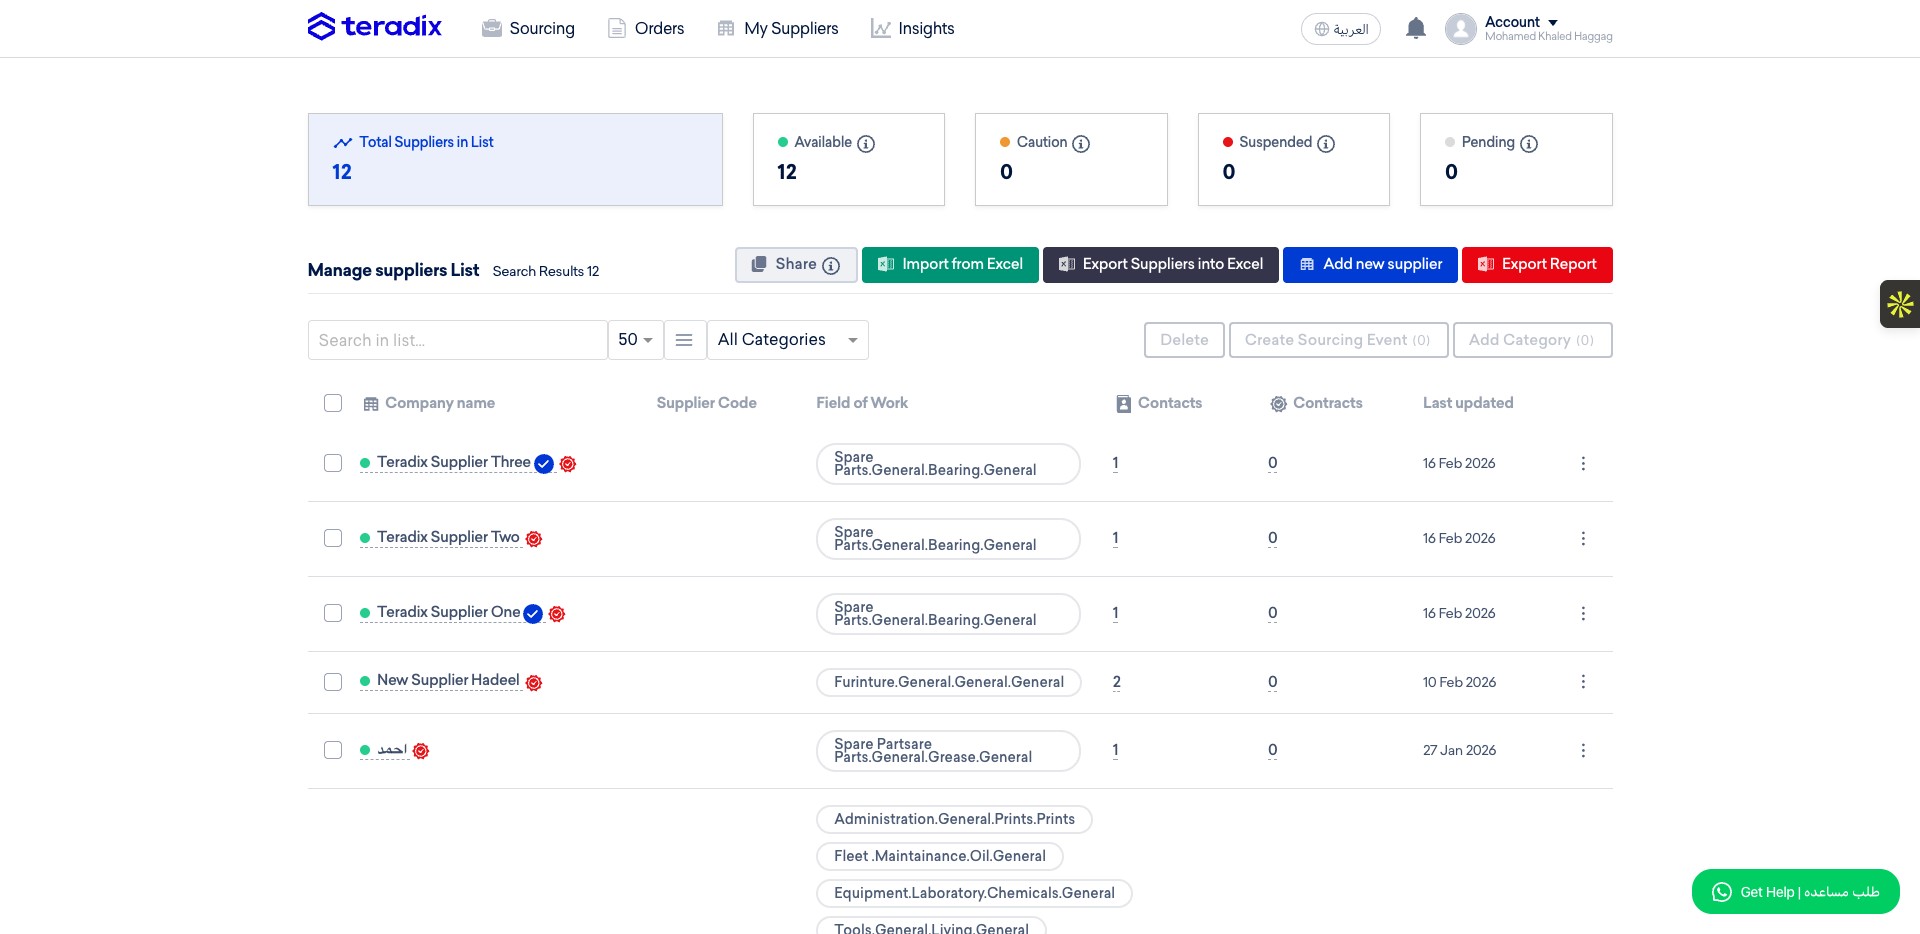Click Create Sourcing Event button
1920x934 pixels.
pyautogui.click(x=1339, y=340)
